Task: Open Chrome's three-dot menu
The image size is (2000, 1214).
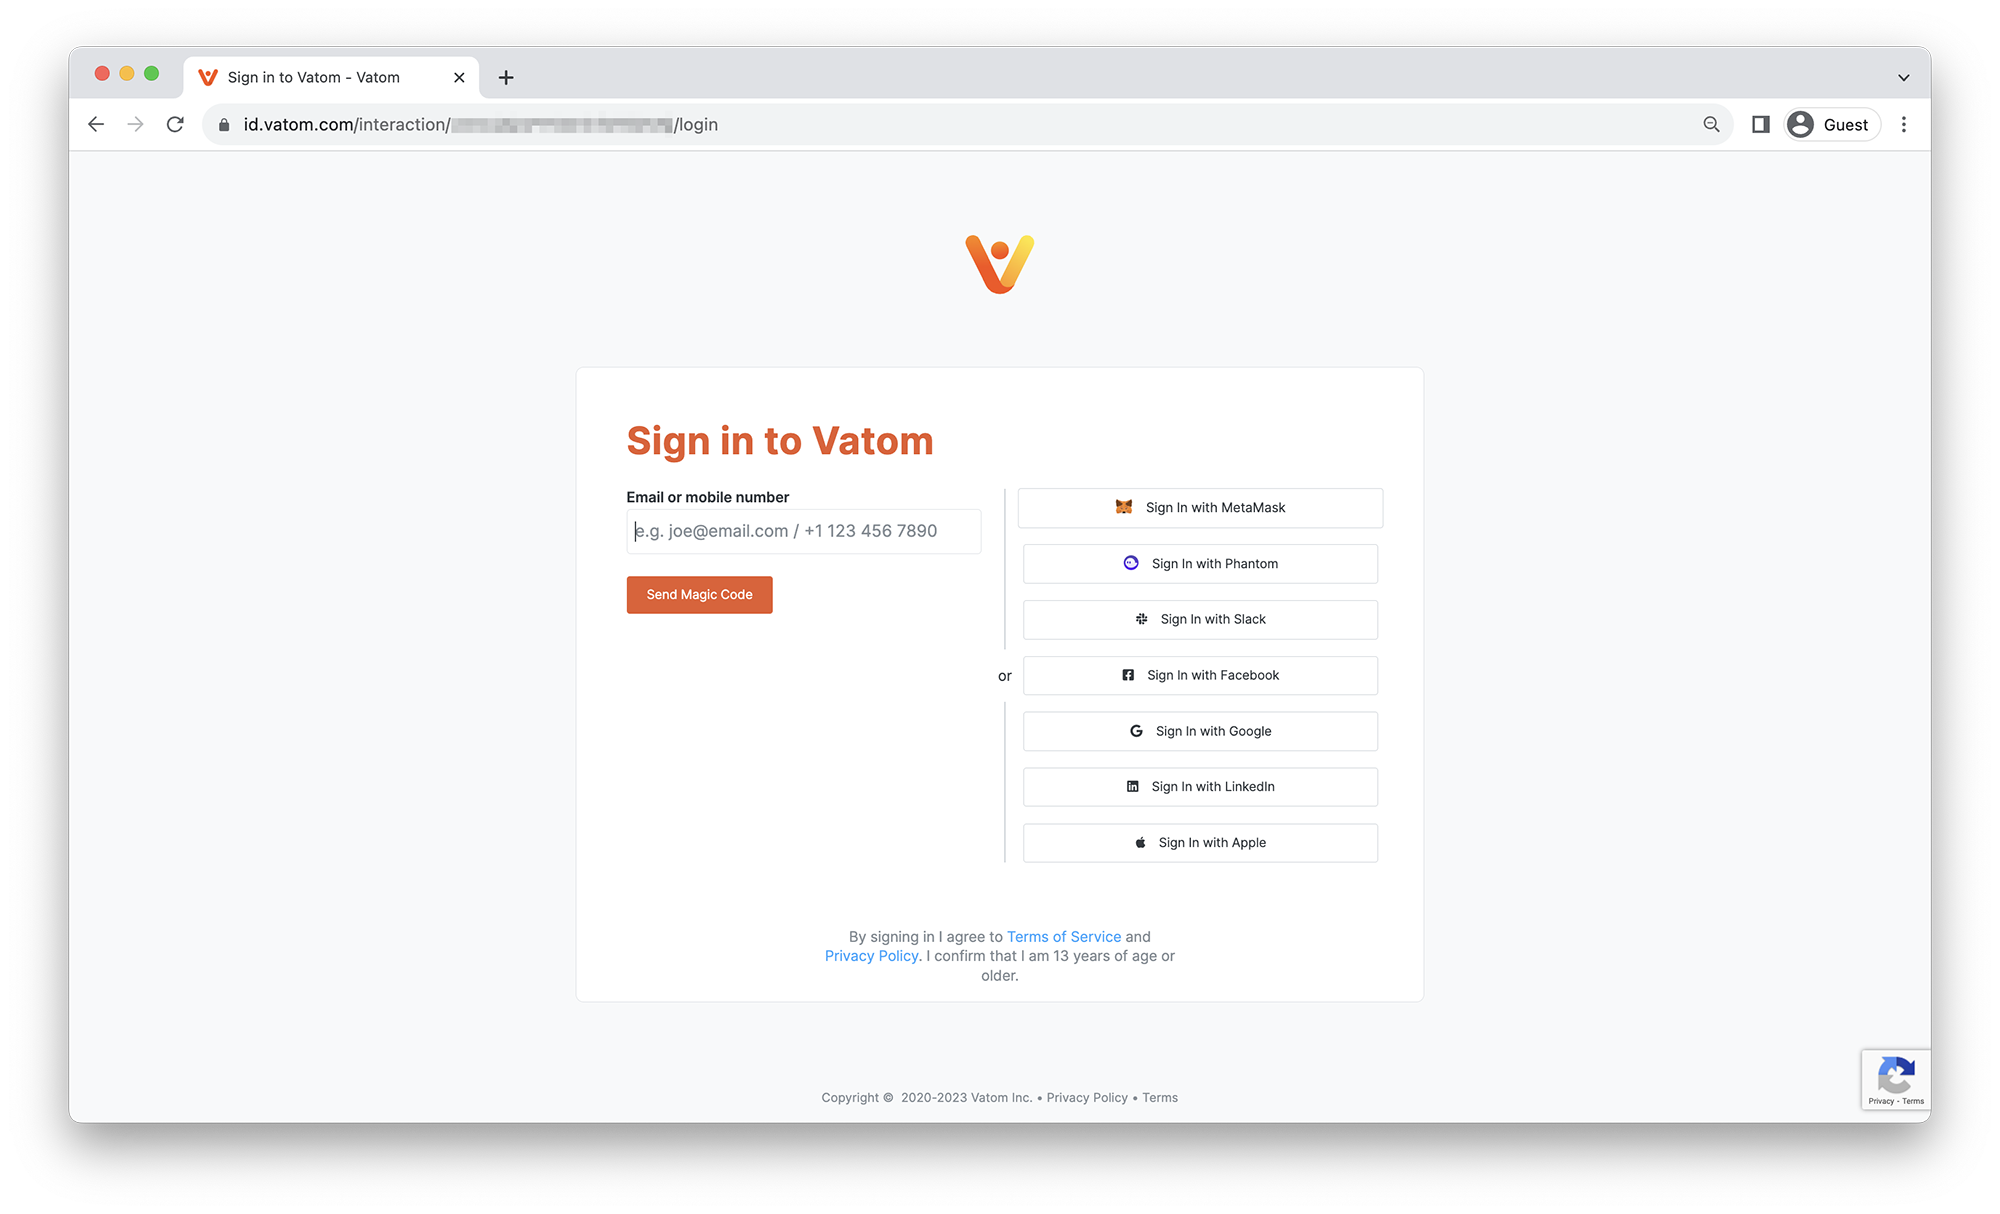Action: [1903, 124]
